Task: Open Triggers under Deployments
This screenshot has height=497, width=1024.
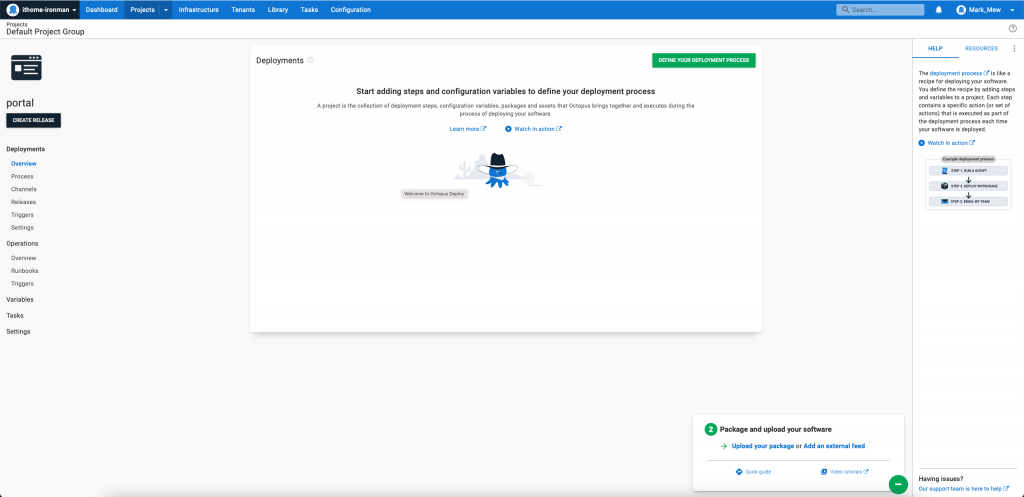Action: (22, 215)
